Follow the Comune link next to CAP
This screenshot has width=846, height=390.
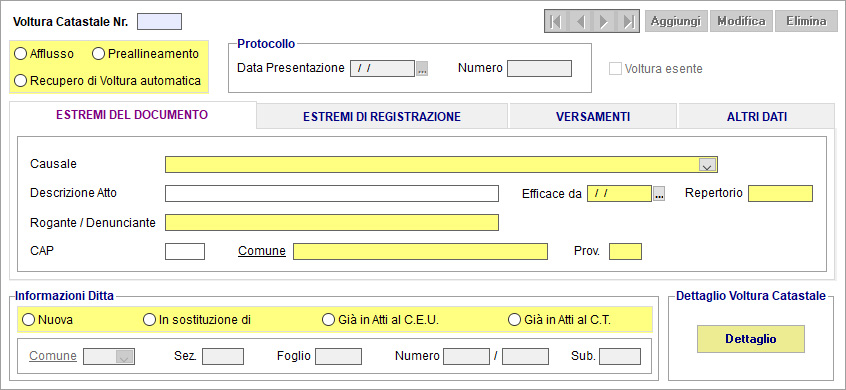262,251
